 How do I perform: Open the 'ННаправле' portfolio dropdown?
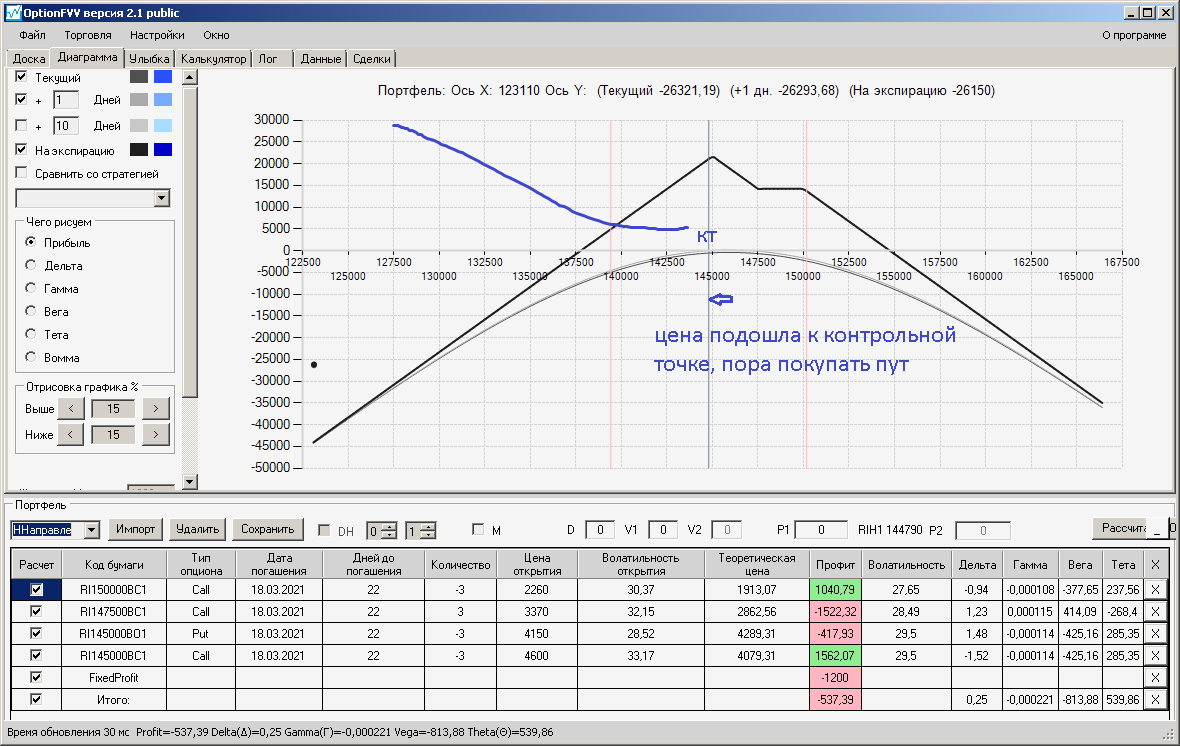click(91, 530)
